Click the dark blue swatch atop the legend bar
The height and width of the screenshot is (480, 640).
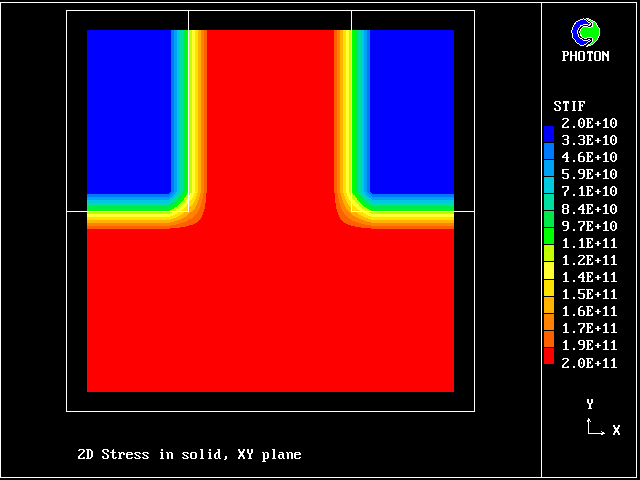pyautogui.click(x=549, y=133)
